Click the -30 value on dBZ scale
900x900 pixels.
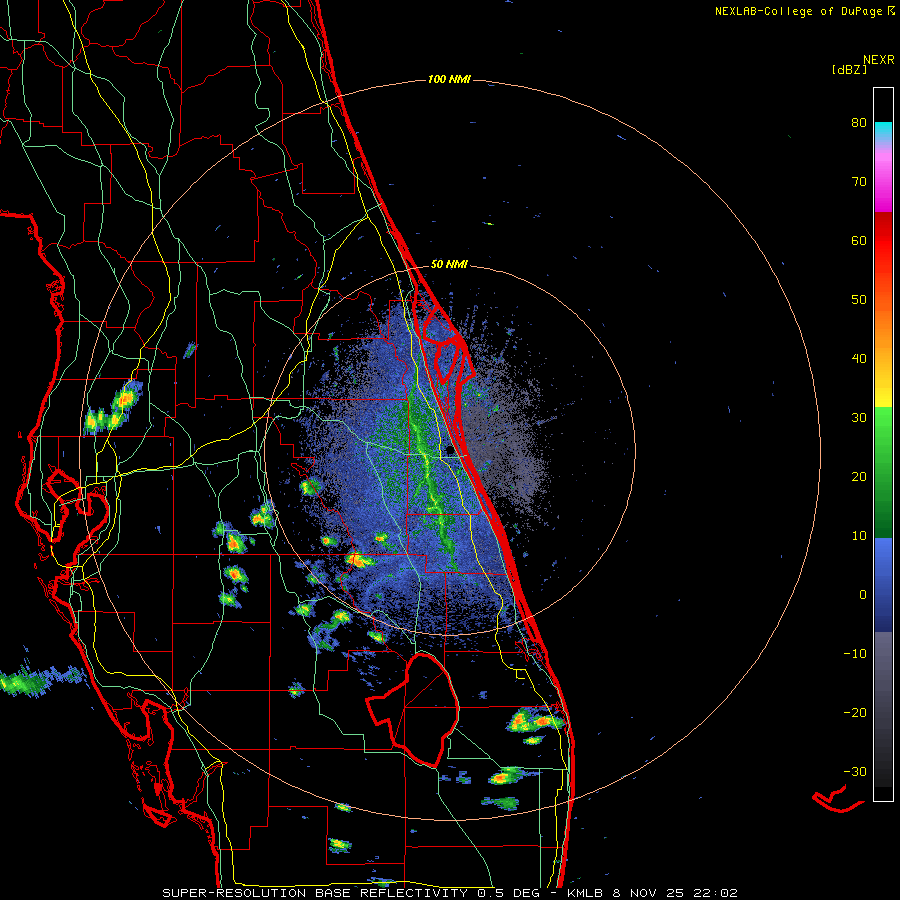click(855, 771)
